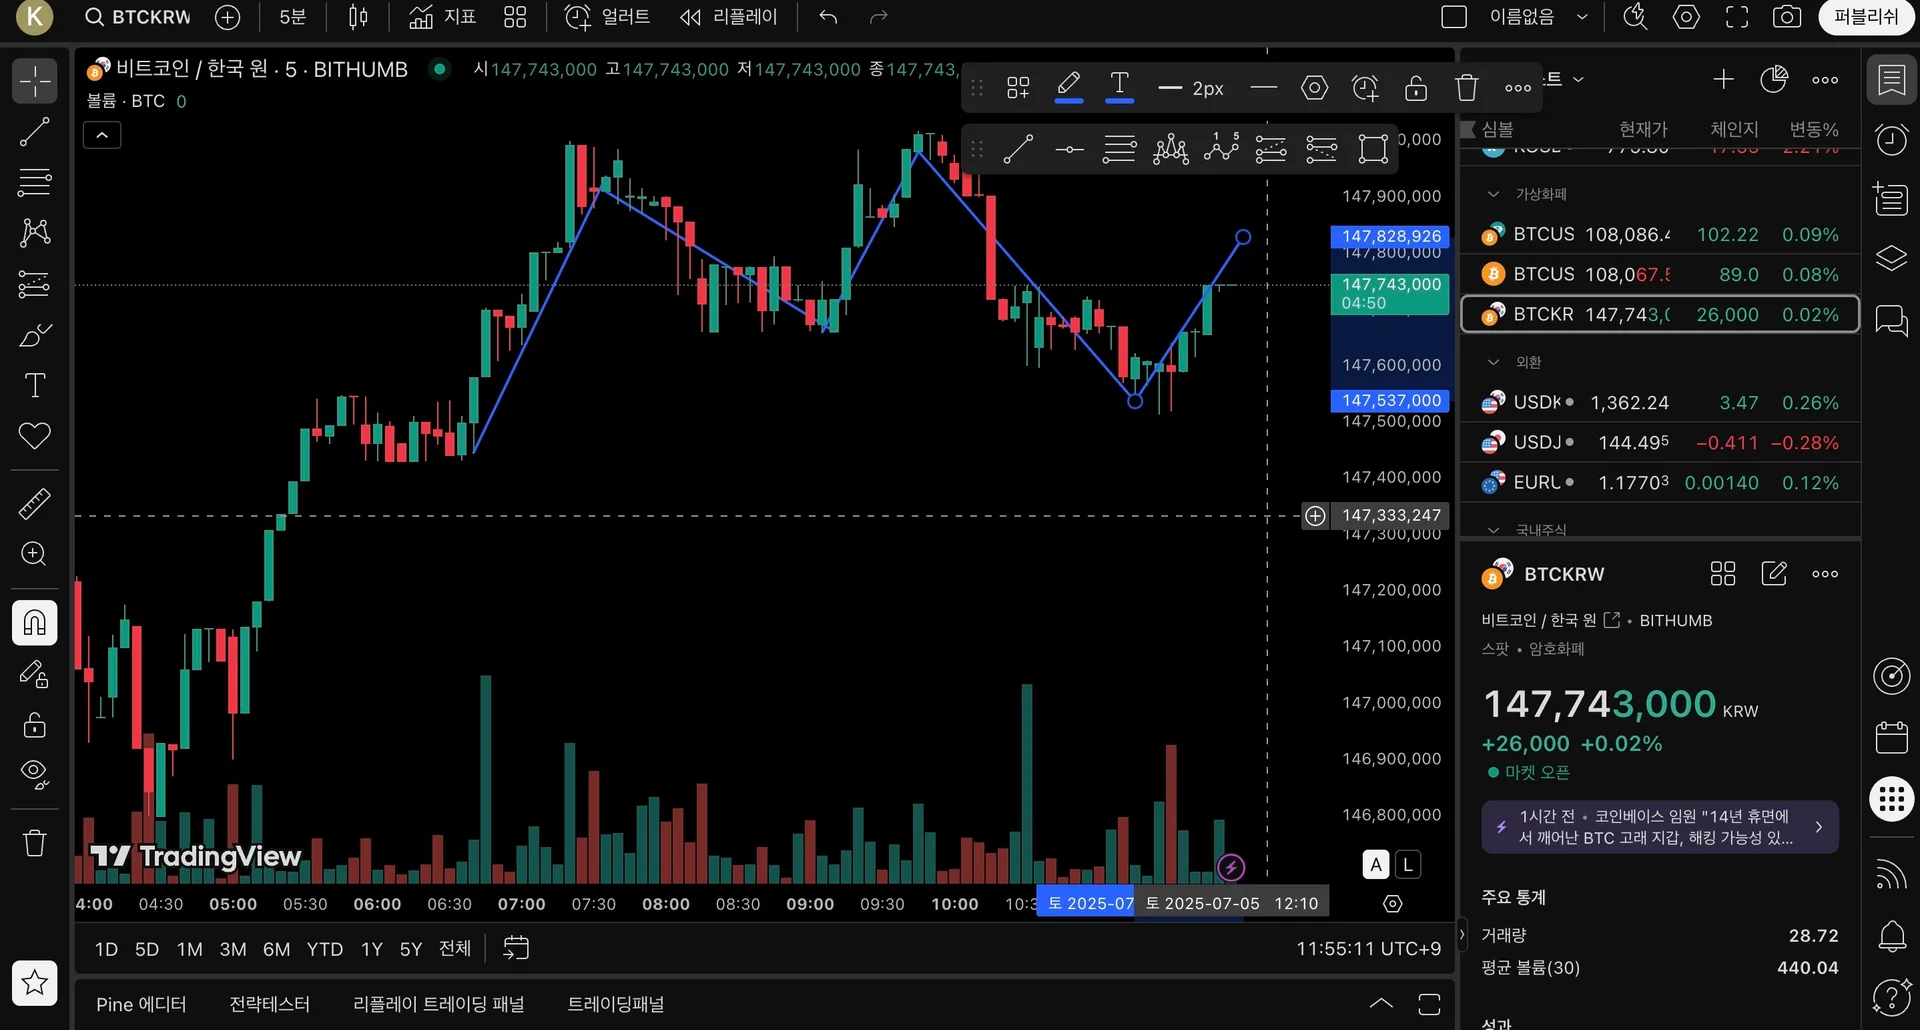Add symbol to watchlist with plus
The width and height of the screenshot is (1920, 1030).
point(1723,80)
